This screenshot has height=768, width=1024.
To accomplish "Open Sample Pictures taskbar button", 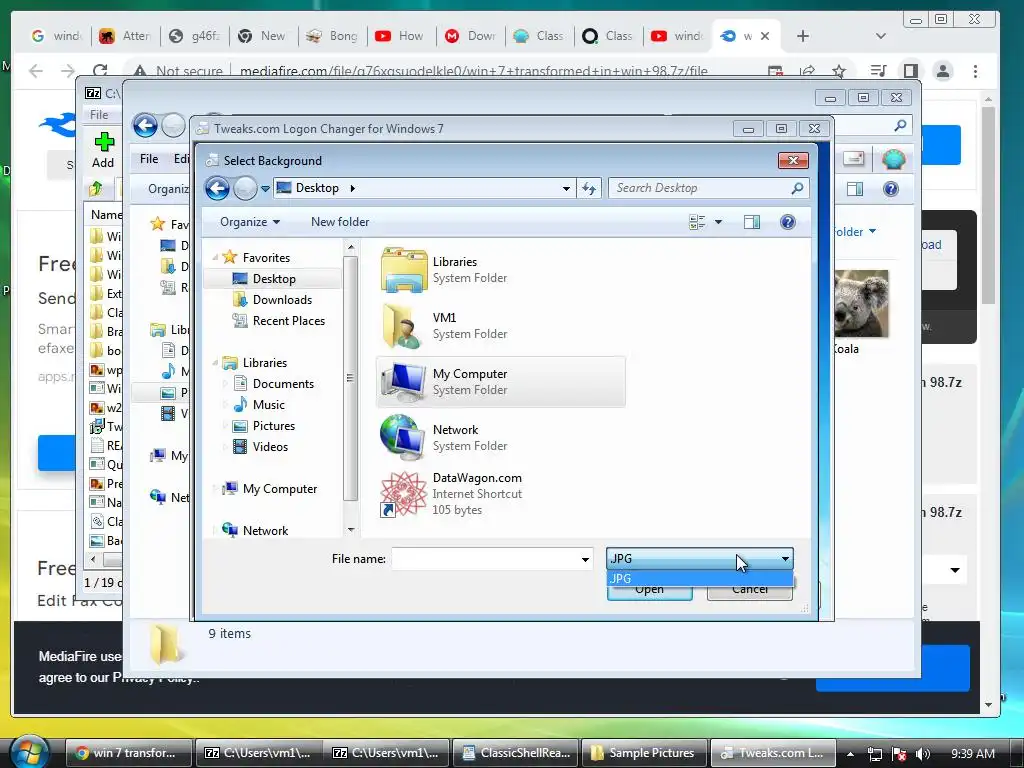I will tap(644, 753).
